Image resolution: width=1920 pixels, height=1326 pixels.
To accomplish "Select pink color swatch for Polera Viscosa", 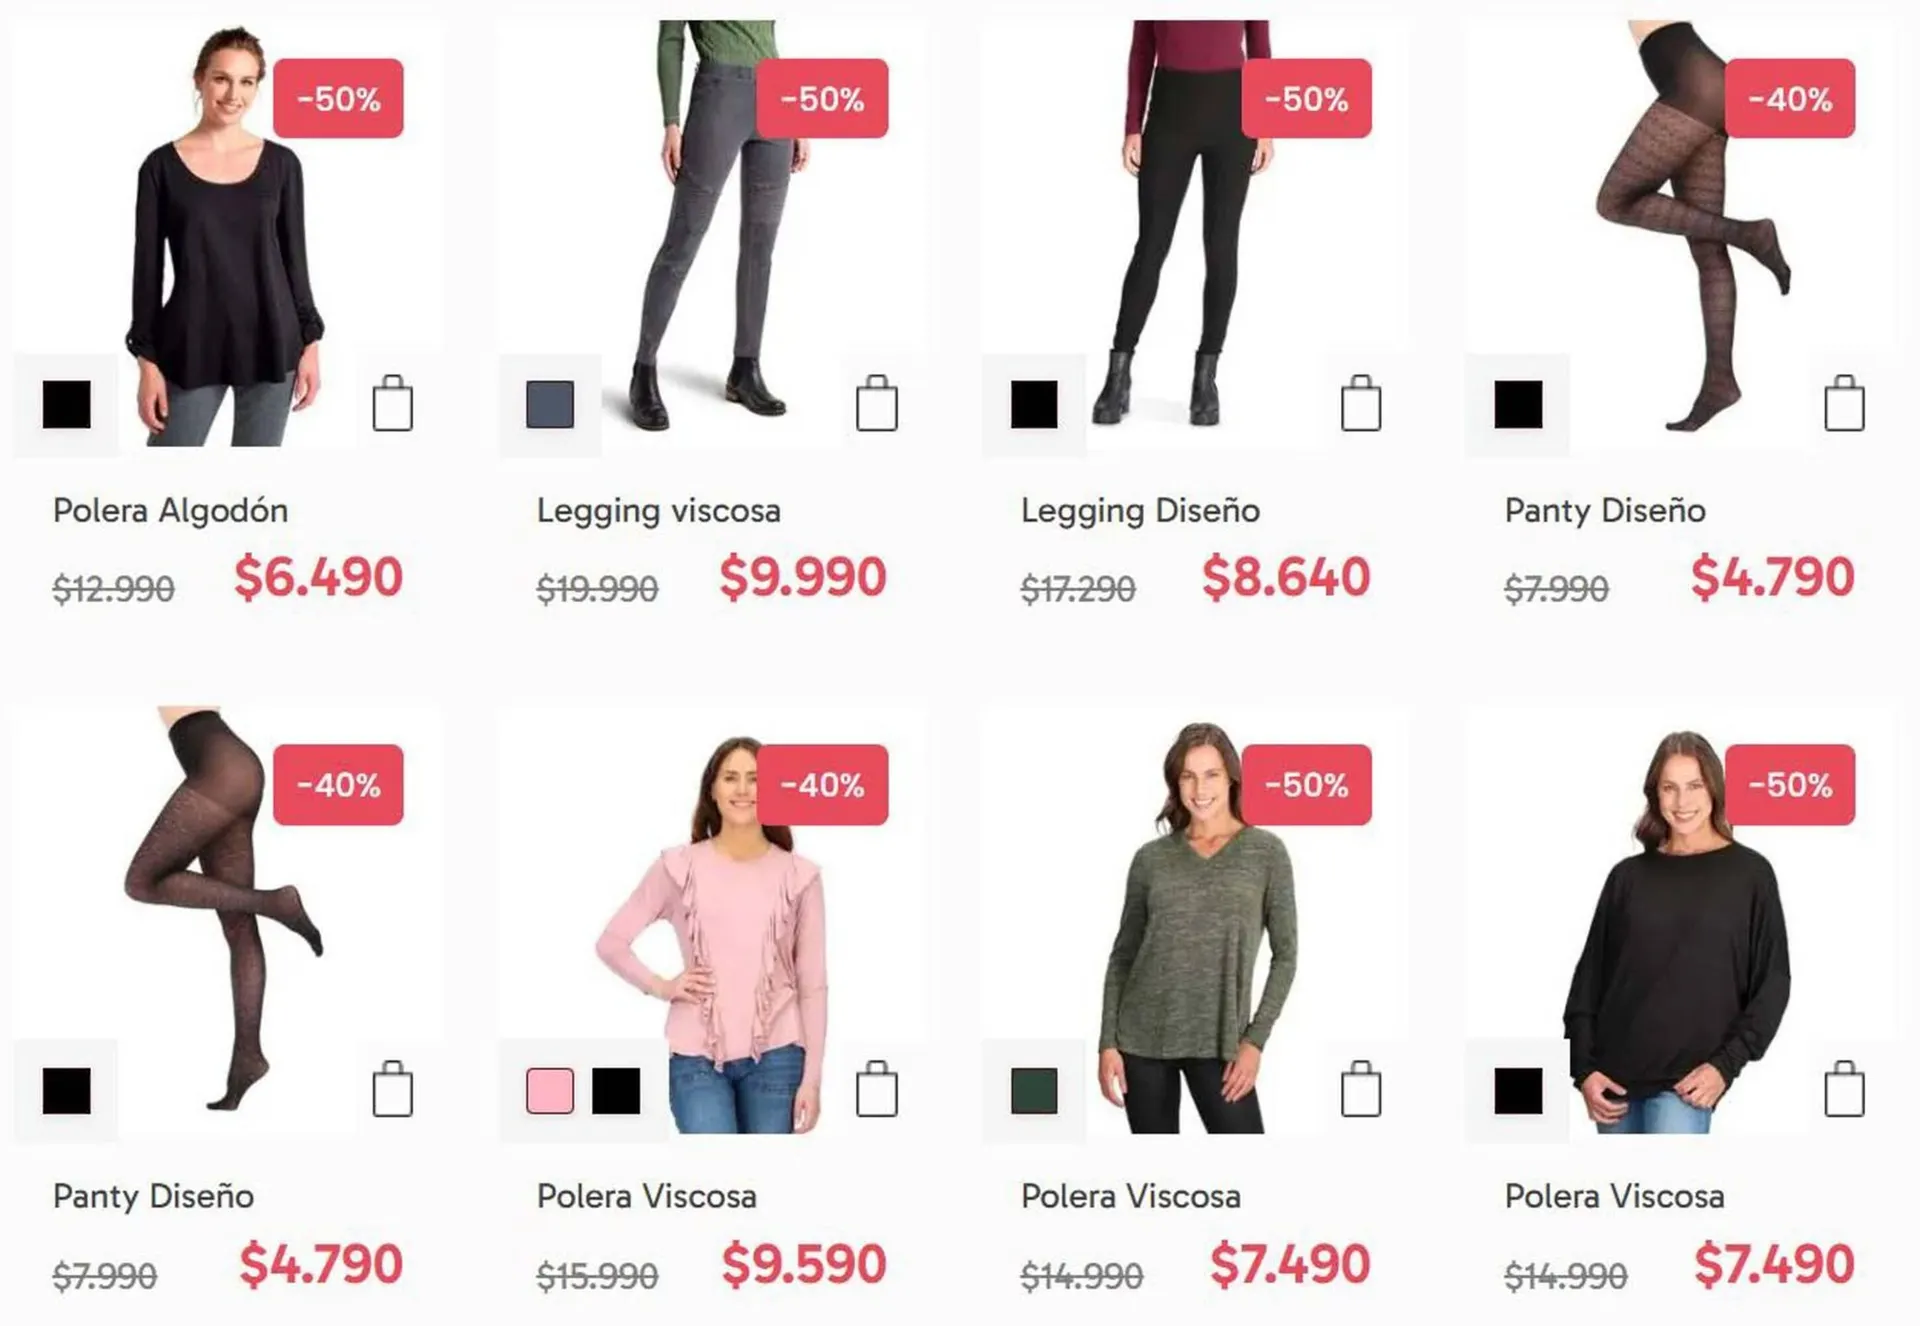I will click(550, 1090).
